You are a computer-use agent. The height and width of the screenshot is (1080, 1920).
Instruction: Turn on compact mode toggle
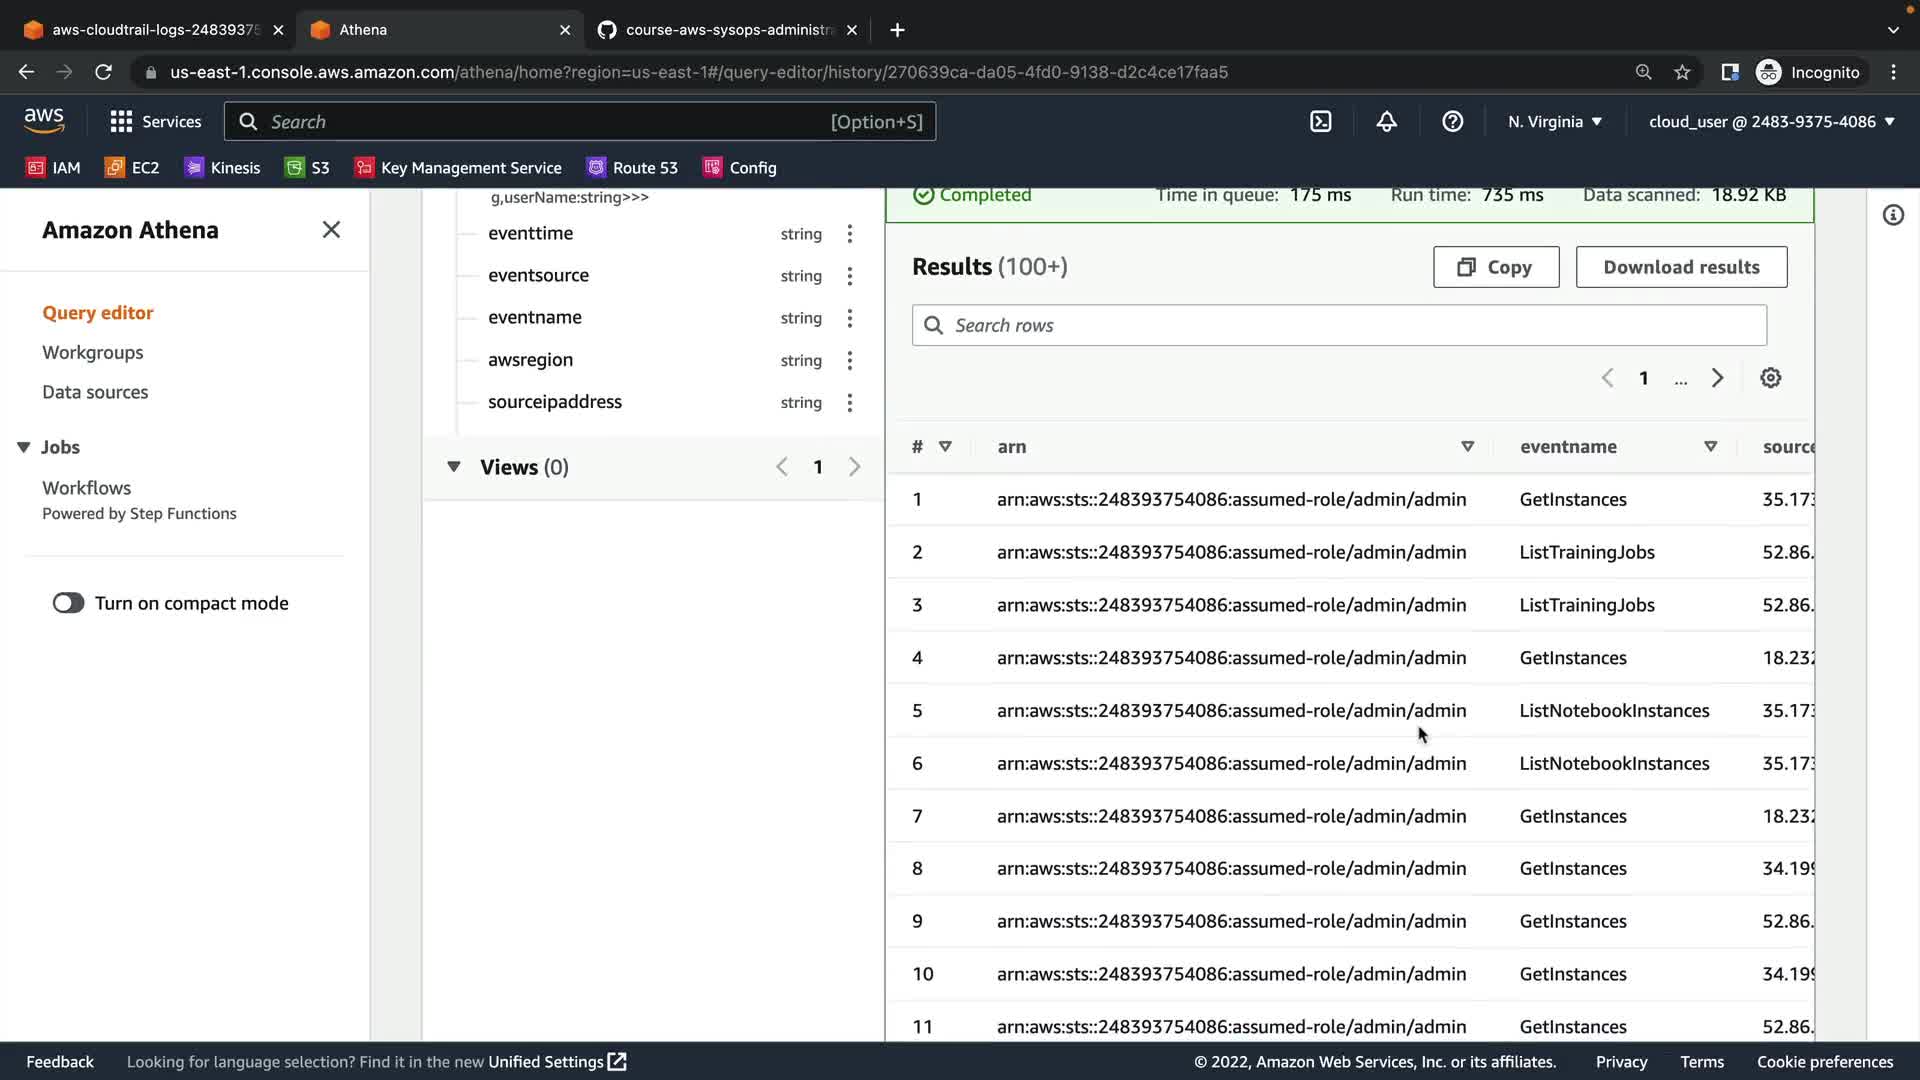[x=69, y=603]
